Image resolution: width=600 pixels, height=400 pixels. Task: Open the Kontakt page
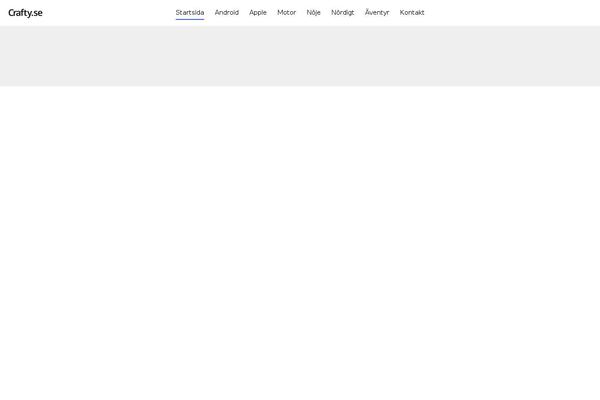412,13
